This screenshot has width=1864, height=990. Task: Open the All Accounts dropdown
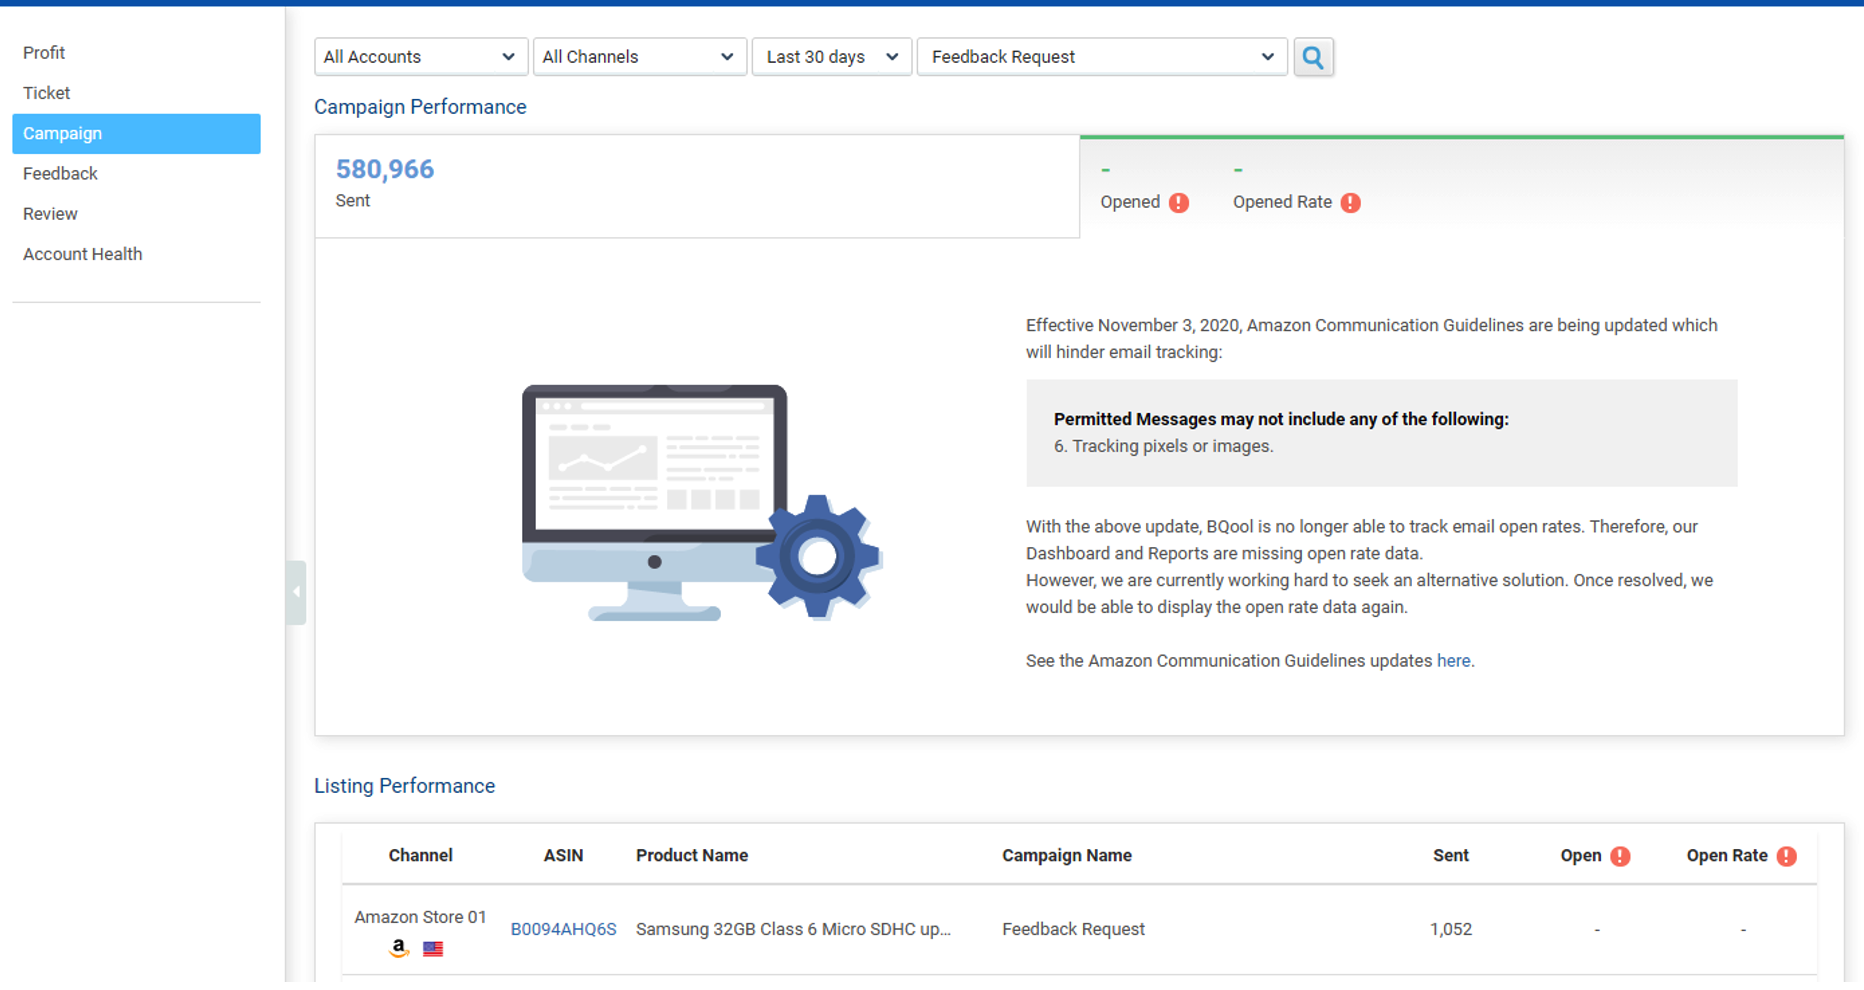pyautogui.click(x=420, y=57)
